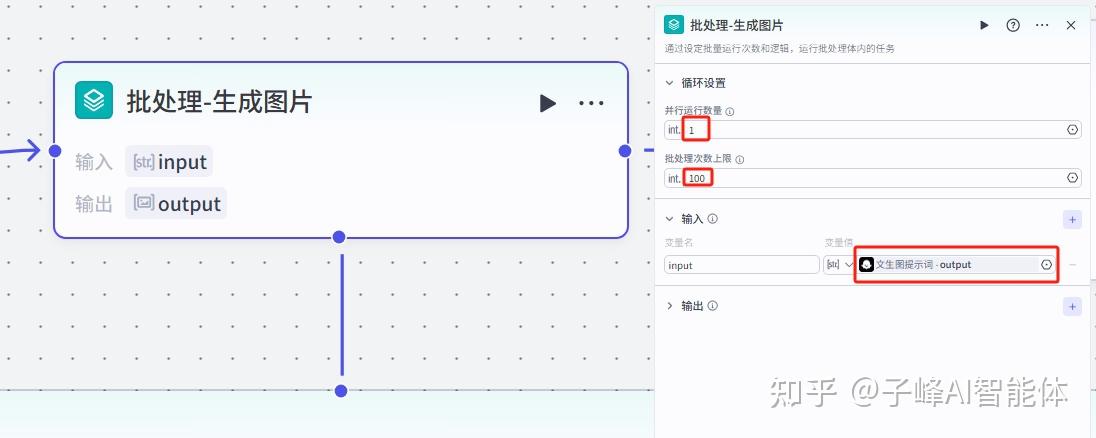Close the 批处理-生成图片 settings panel
This screenshot has width=1096, height=438.
(1071, 25)
